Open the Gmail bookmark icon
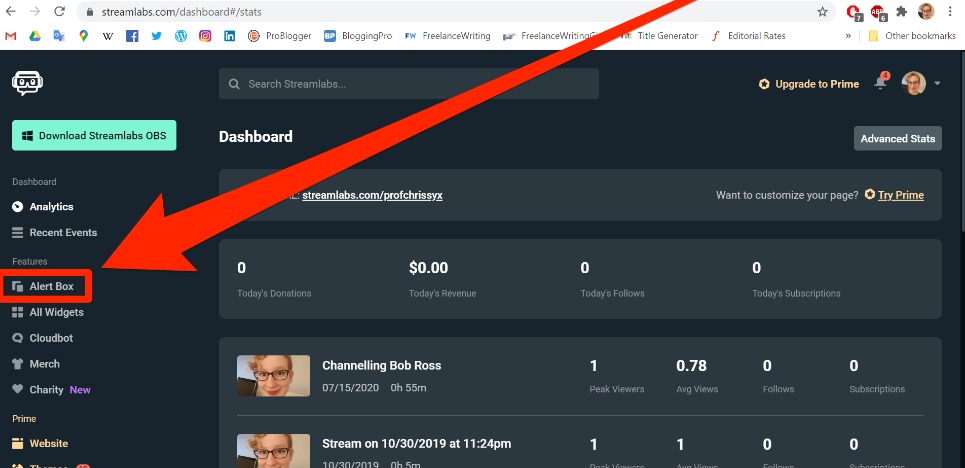Viewport: 965px width, 468px height. pyautogui.click(x=10, y=36)
